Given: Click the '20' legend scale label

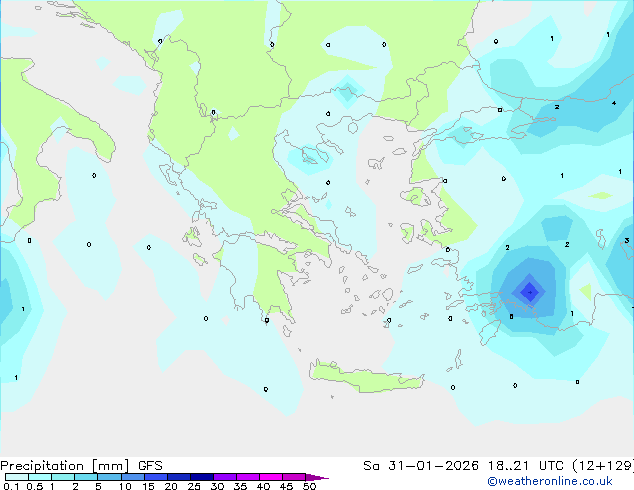Looking at the screenshot, I should tap(171, 486).
